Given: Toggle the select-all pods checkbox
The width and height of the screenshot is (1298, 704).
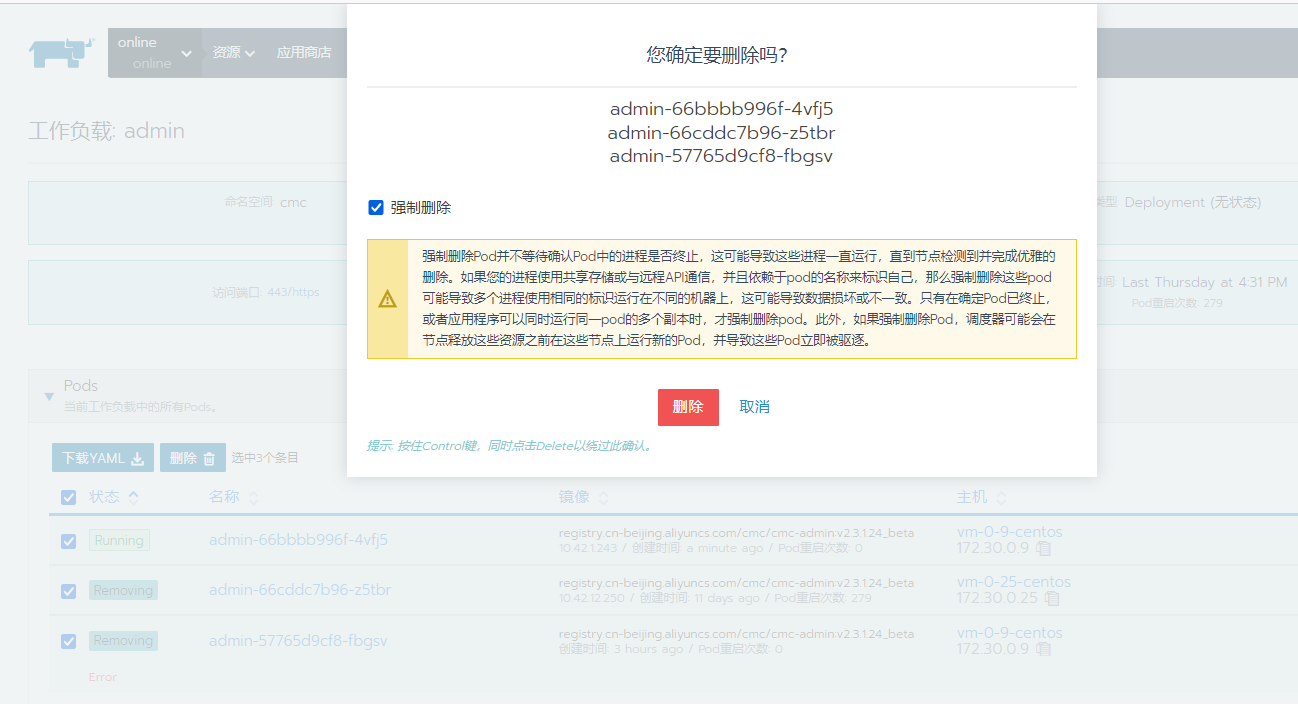Looking at the screenshot, I should 68,497.
